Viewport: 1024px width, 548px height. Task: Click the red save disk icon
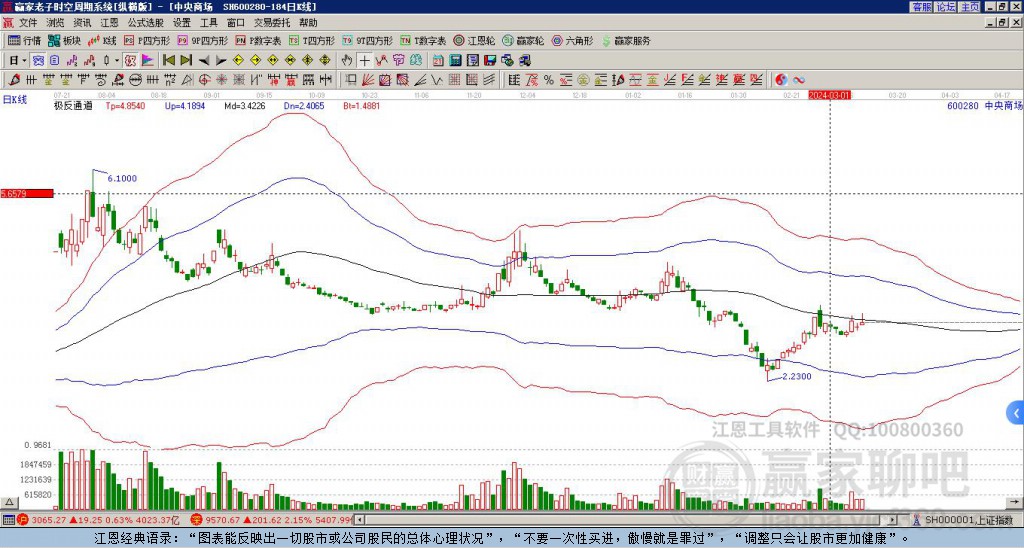click(x=490, y=61)
